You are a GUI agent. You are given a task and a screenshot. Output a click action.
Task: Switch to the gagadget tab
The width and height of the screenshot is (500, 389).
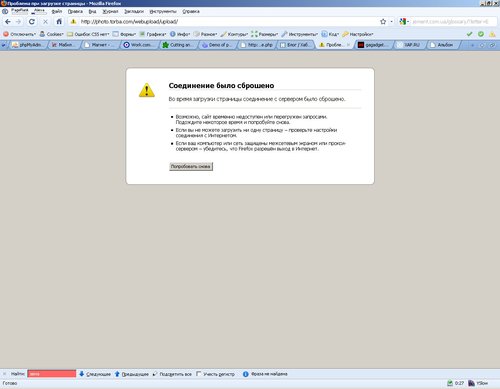click(x=373, y=45)
